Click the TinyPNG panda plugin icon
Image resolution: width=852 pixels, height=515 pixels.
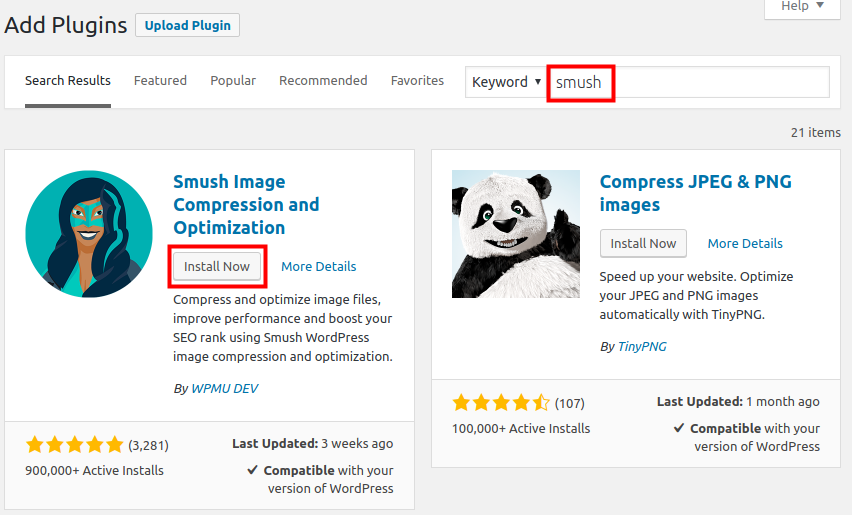point(515,234)
